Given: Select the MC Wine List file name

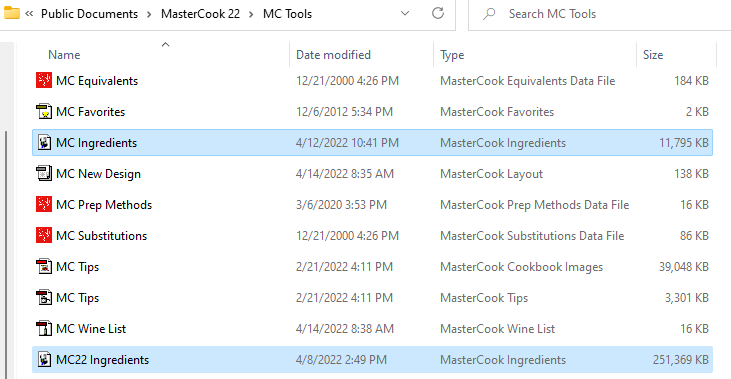Looking at the screenshot, I should [x=91, y=329].
